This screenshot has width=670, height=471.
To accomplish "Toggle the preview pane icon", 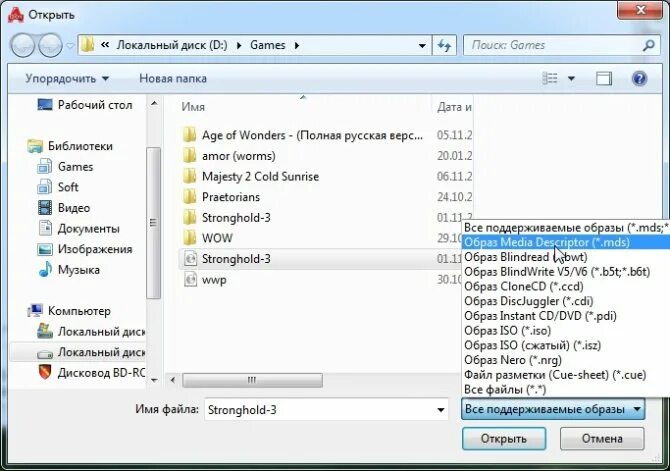I will (604, 79).
